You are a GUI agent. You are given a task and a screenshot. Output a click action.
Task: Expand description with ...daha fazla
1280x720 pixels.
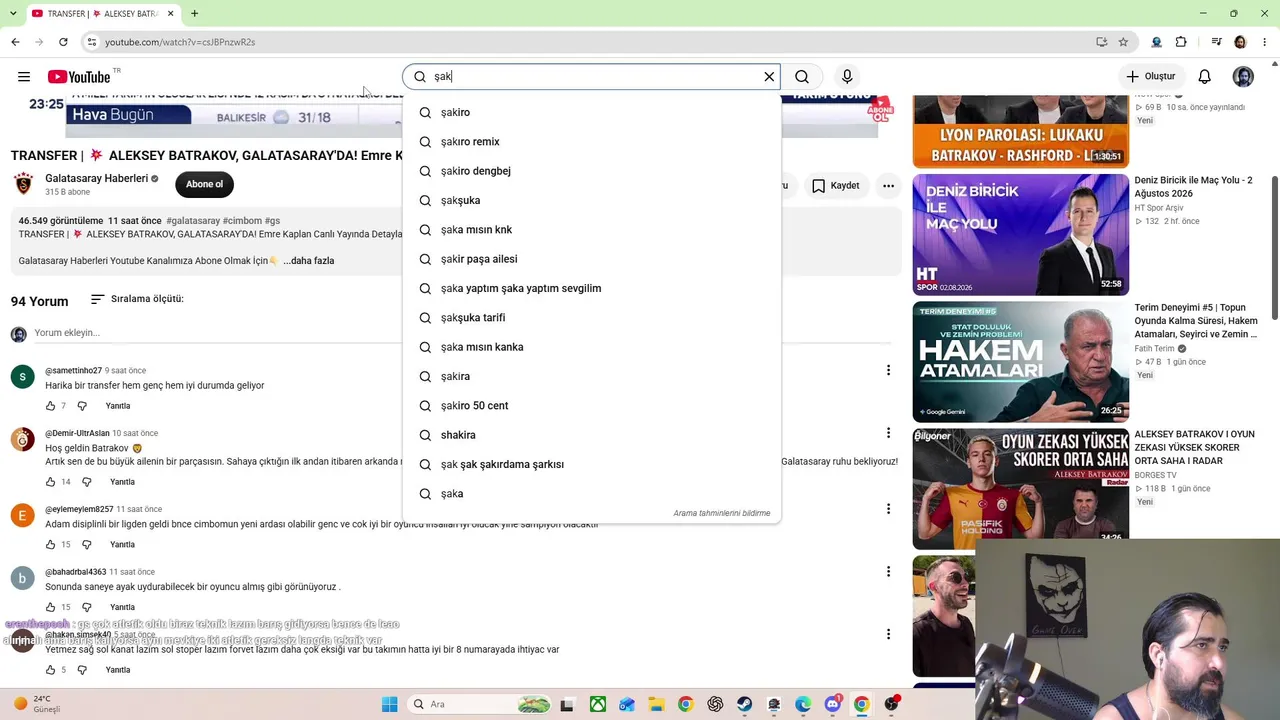309,261
